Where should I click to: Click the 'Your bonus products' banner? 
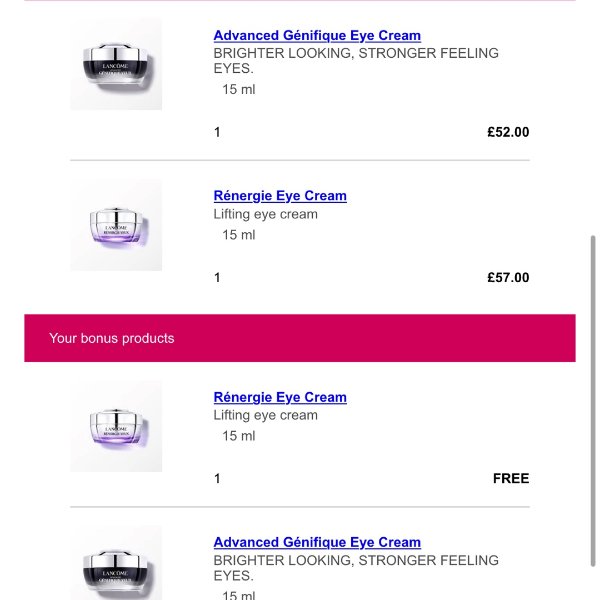pos(300,338)
